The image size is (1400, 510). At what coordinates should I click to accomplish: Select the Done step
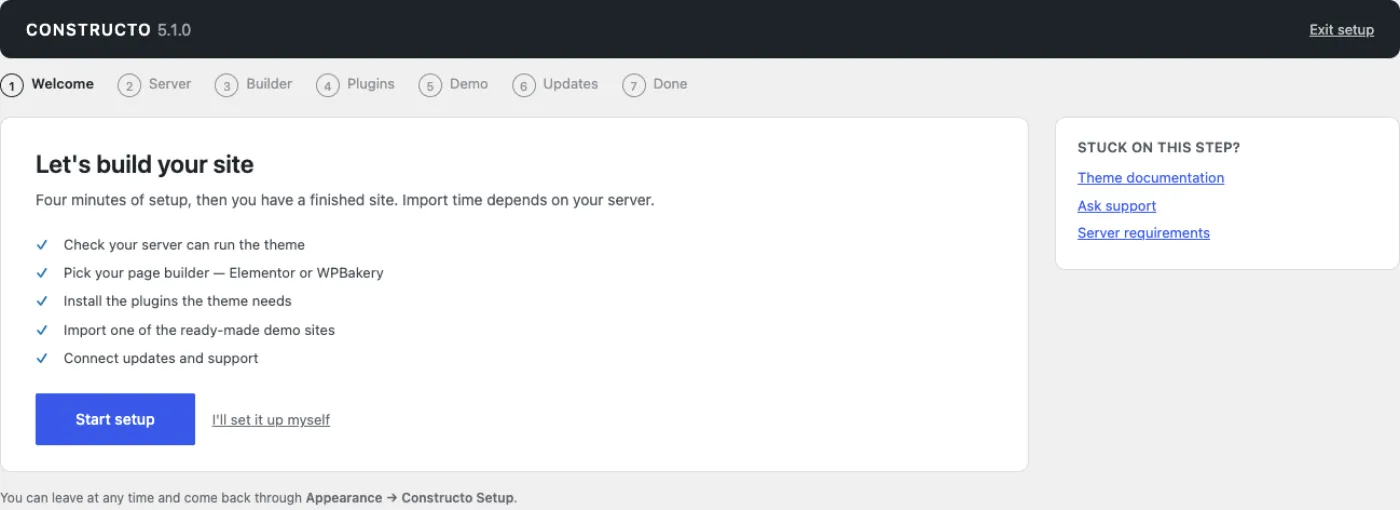click(655, 85)
